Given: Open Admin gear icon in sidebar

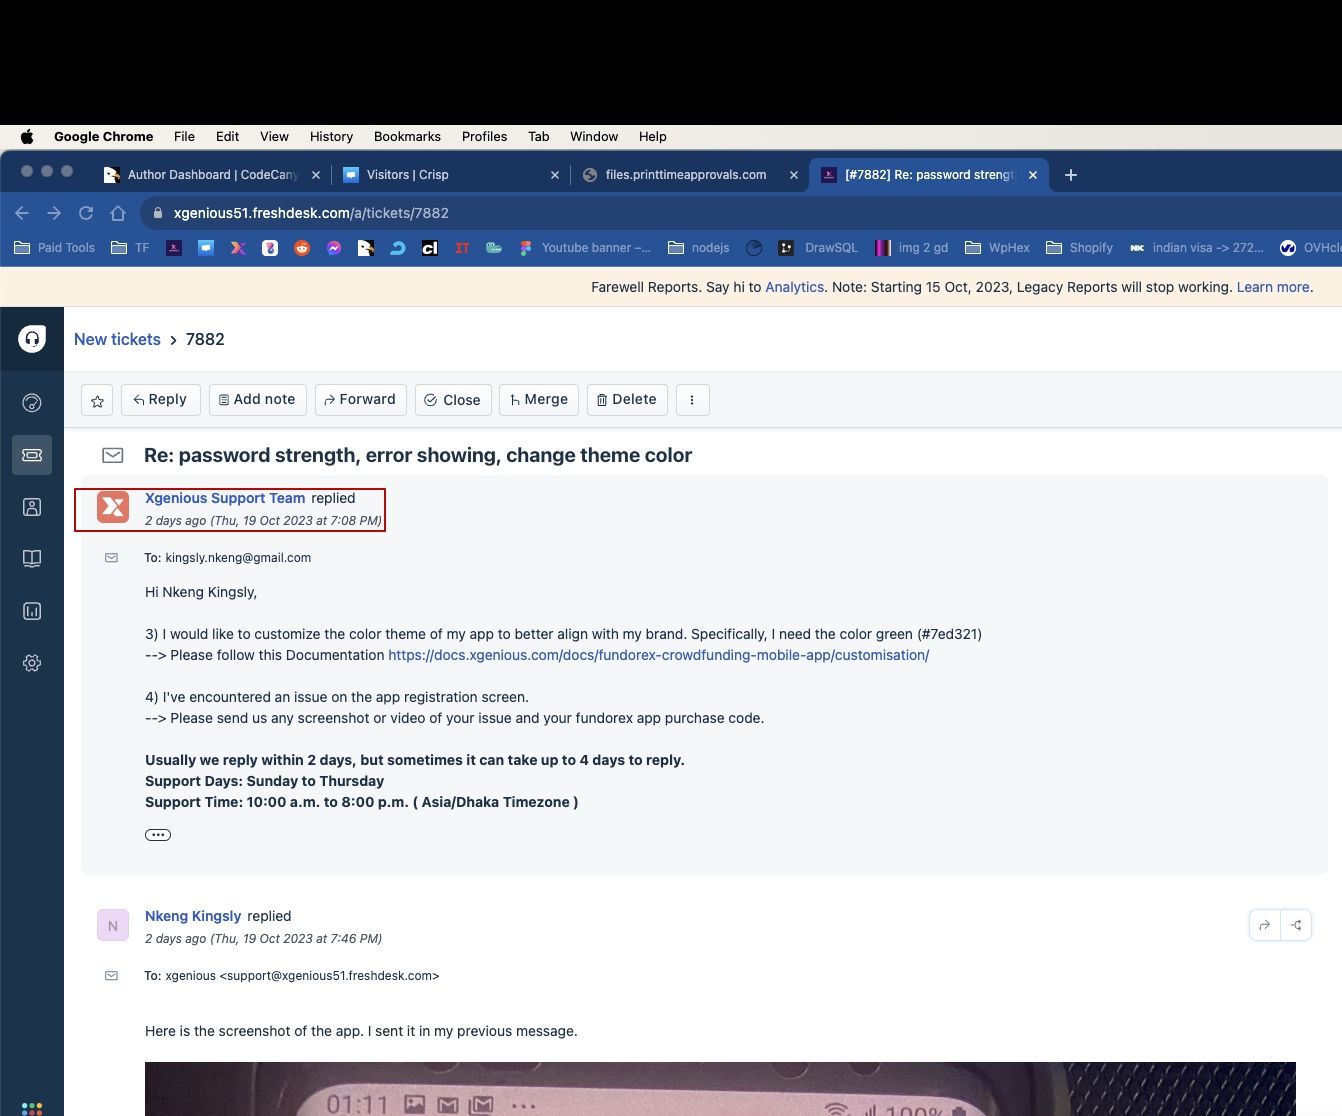Looking at the screenshot, I should click(32, 663).
